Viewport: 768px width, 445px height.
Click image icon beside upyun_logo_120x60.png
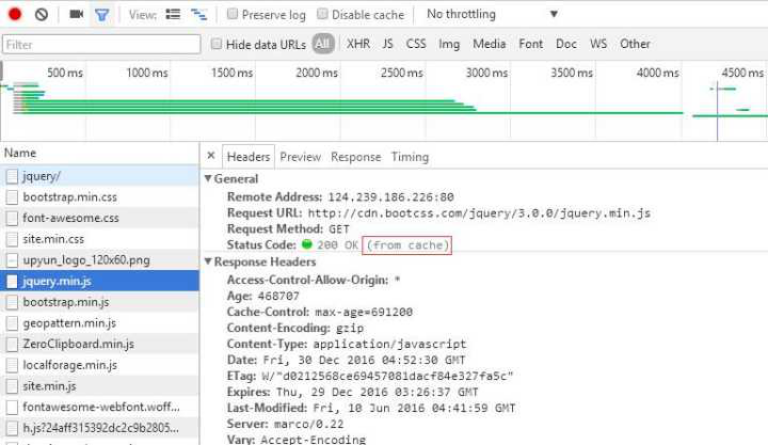(x=12, y=260)
